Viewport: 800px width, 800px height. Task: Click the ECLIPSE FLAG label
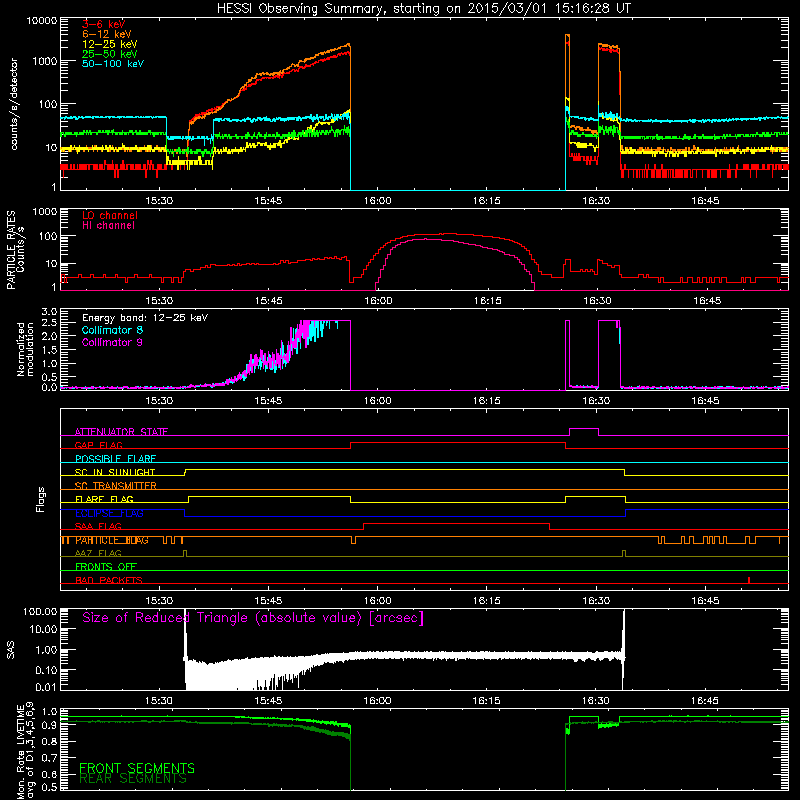(109, 513)
